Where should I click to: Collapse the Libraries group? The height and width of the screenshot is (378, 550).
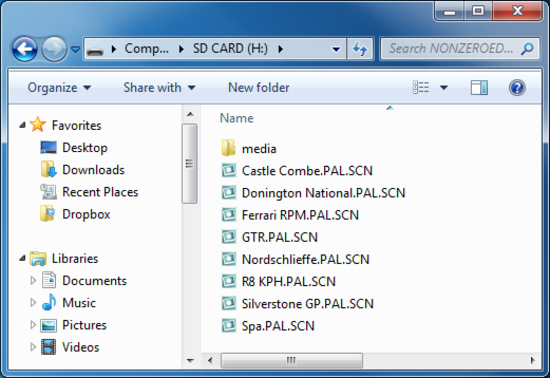(x=22, y=258)
